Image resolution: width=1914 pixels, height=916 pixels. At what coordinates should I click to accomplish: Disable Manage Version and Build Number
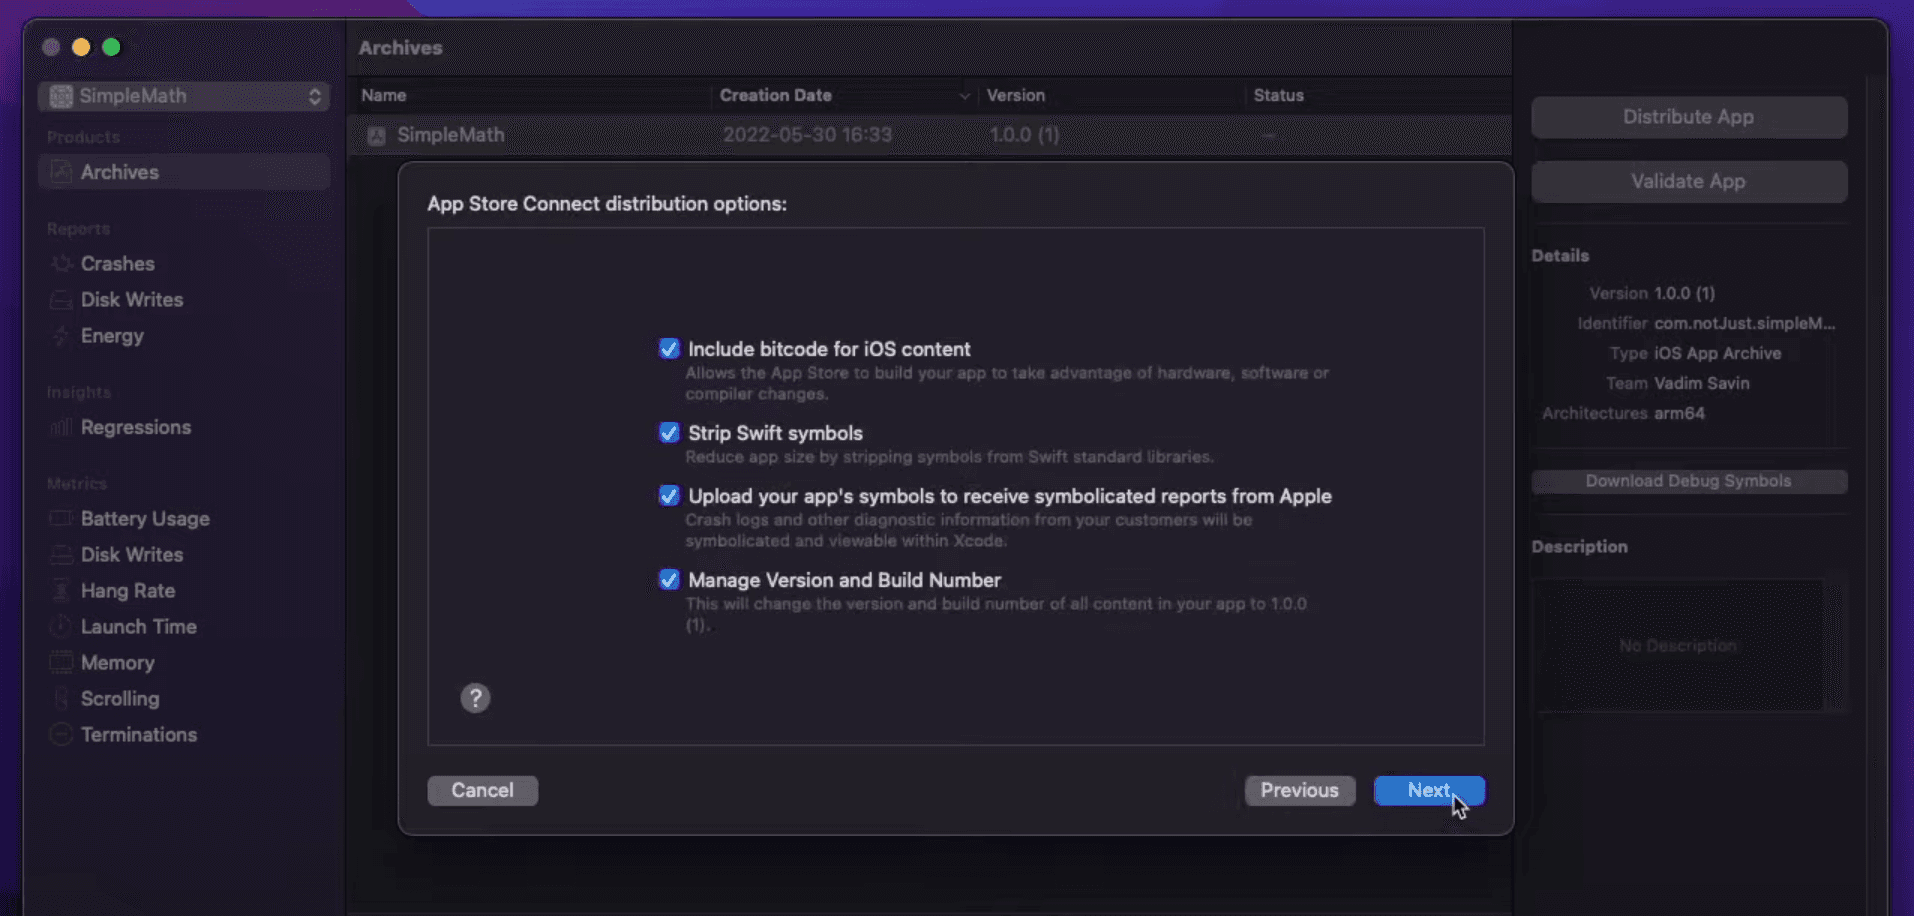click(x=669, y=580)
